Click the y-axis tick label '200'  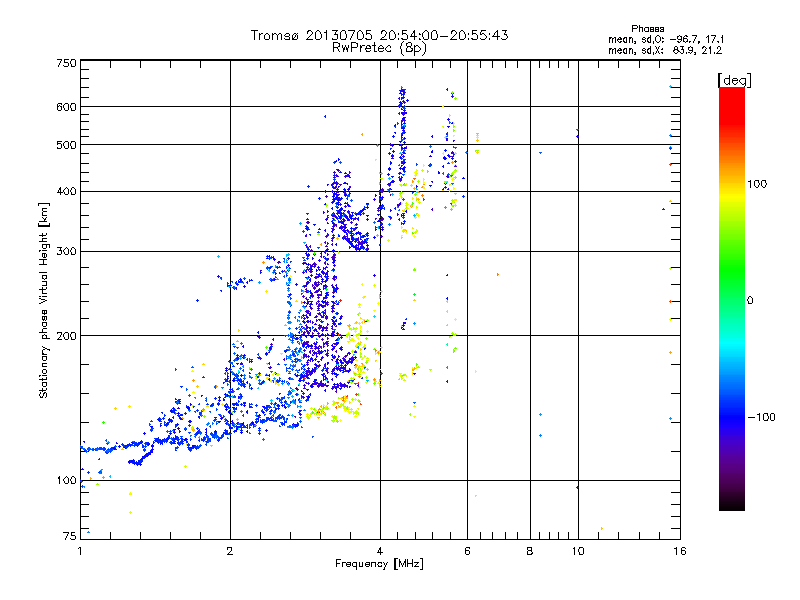point(66,336)
